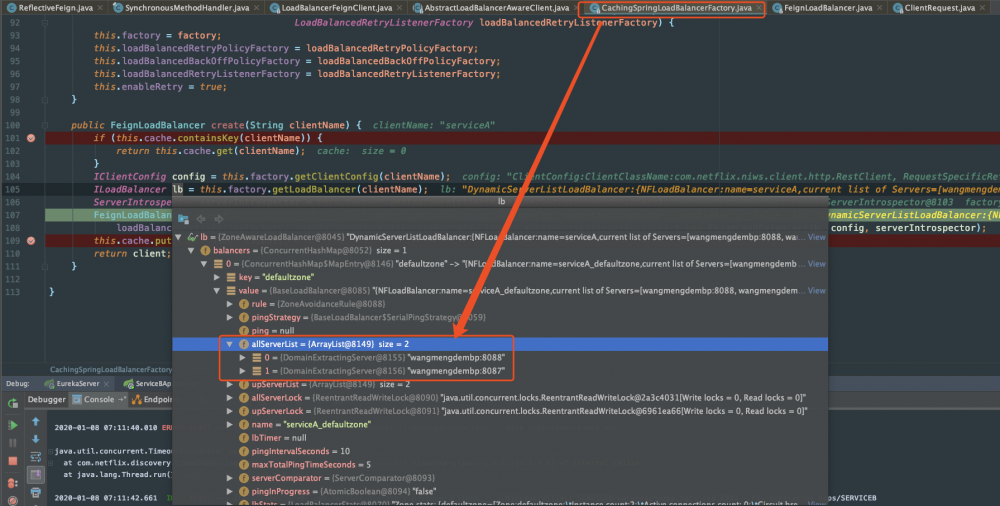The width and height of the screenshot is (1000, 506).
Task: Collapse balancers ConcurrentHashMap node
Action: [191, 251]
